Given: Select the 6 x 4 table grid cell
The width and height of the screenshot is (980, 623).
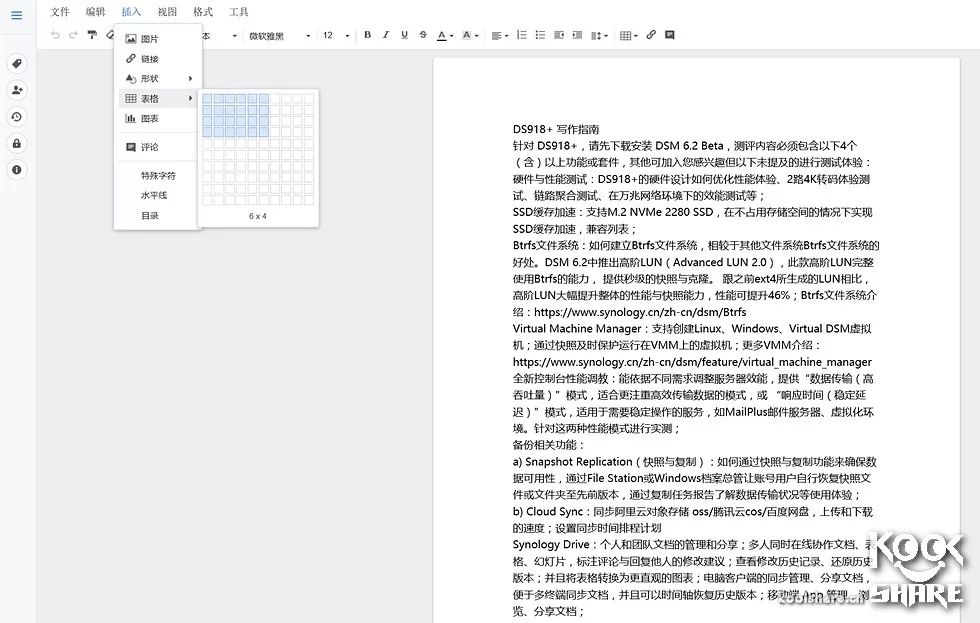Looking at the screenshot, I should point(264,132).
